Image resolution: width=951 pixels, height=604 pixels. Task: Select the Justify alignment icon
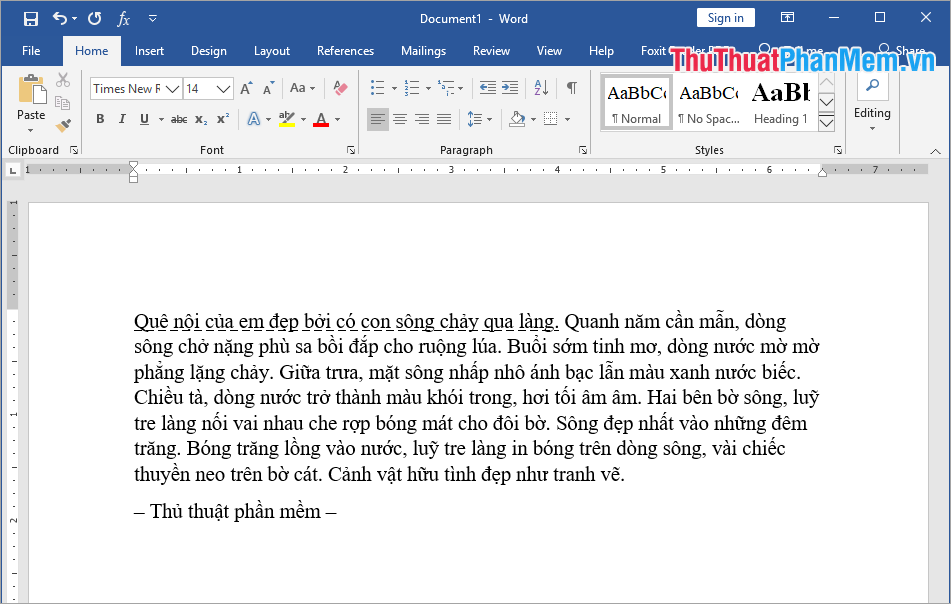[x=444, y=120]
